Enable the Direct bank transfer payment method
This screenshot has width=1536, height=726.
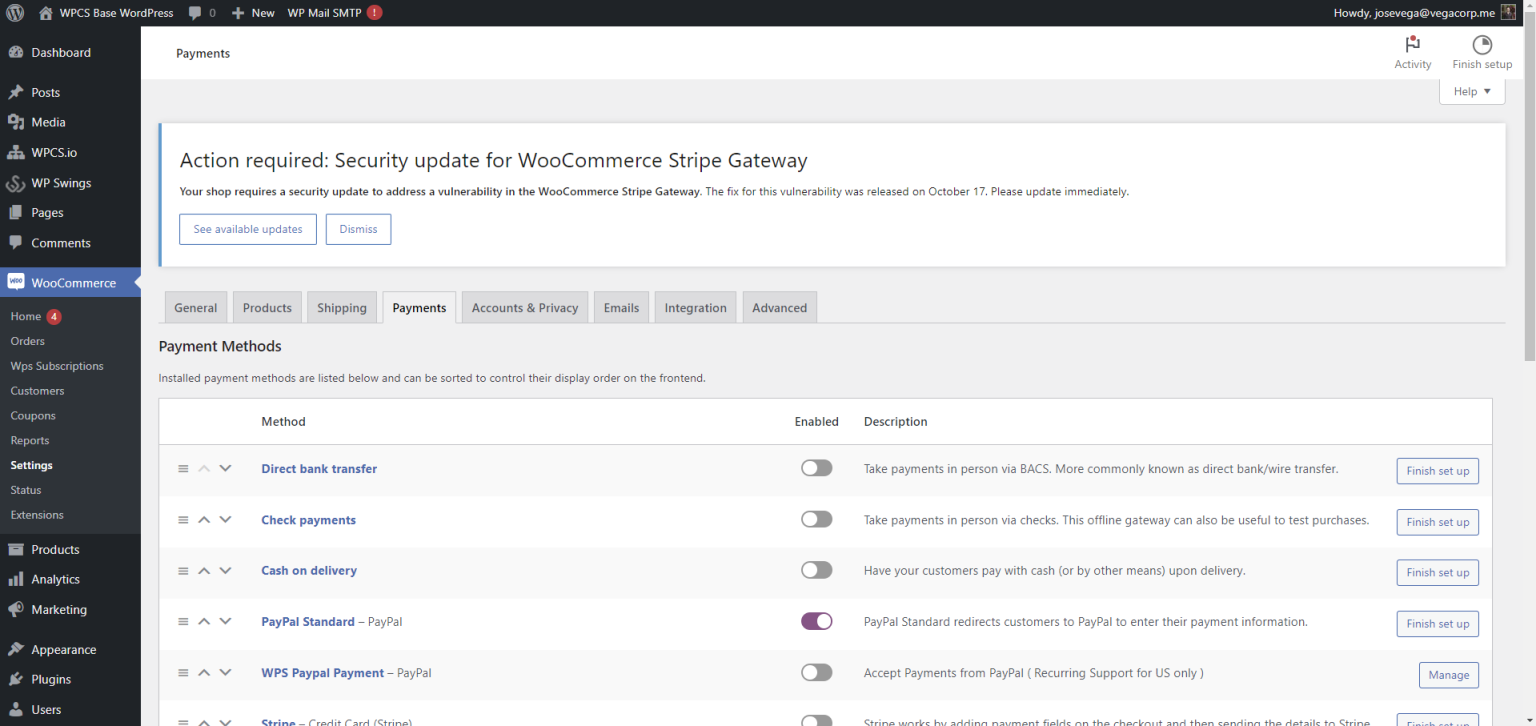coord(816,467)
